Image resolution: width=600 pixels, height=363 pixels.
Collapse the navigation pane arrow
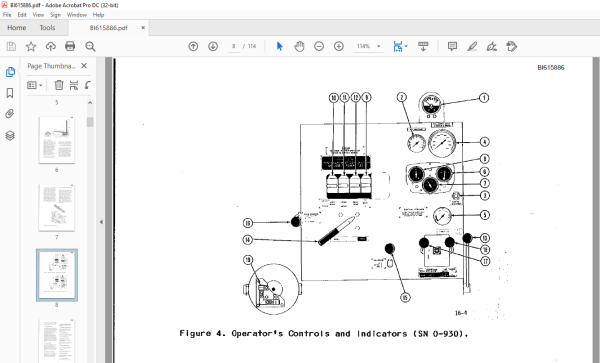coord(101,222)
